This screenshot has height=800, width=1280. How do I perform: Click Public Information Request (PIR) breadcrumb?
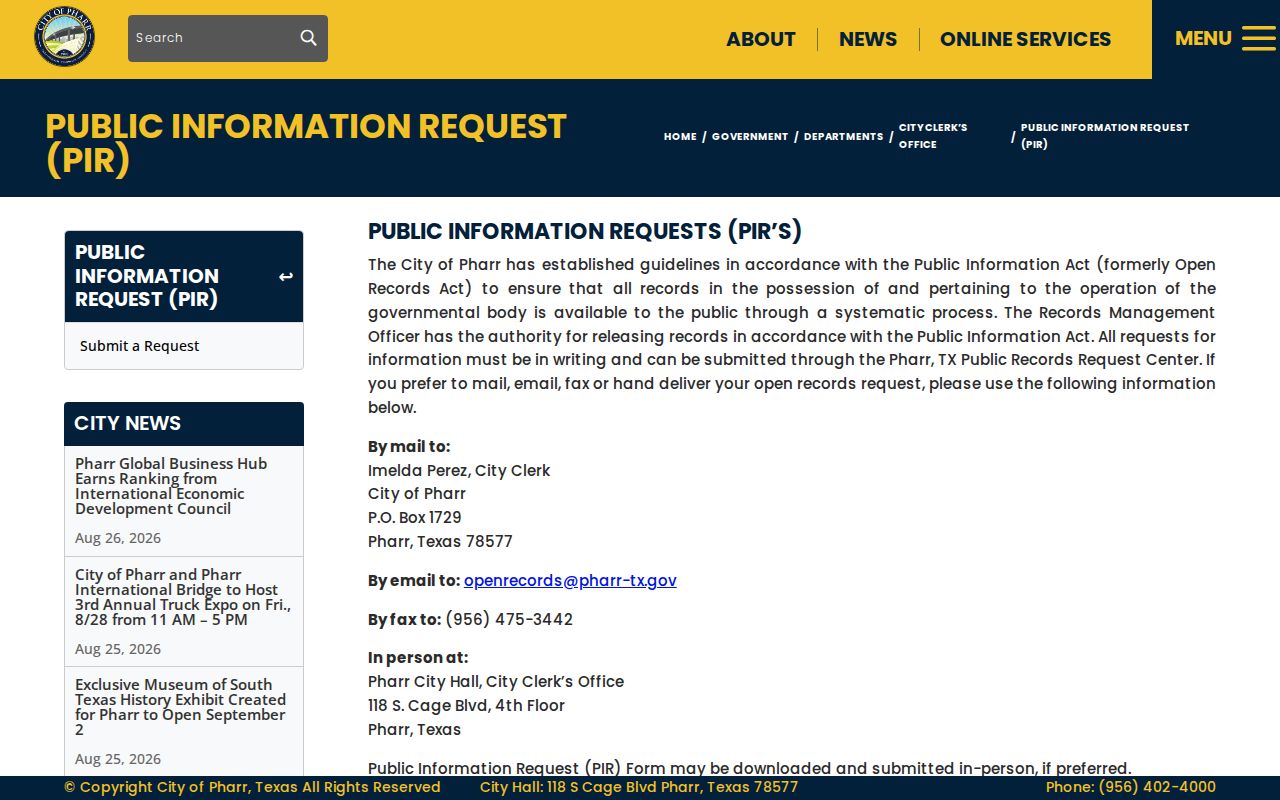[1105, 136]
